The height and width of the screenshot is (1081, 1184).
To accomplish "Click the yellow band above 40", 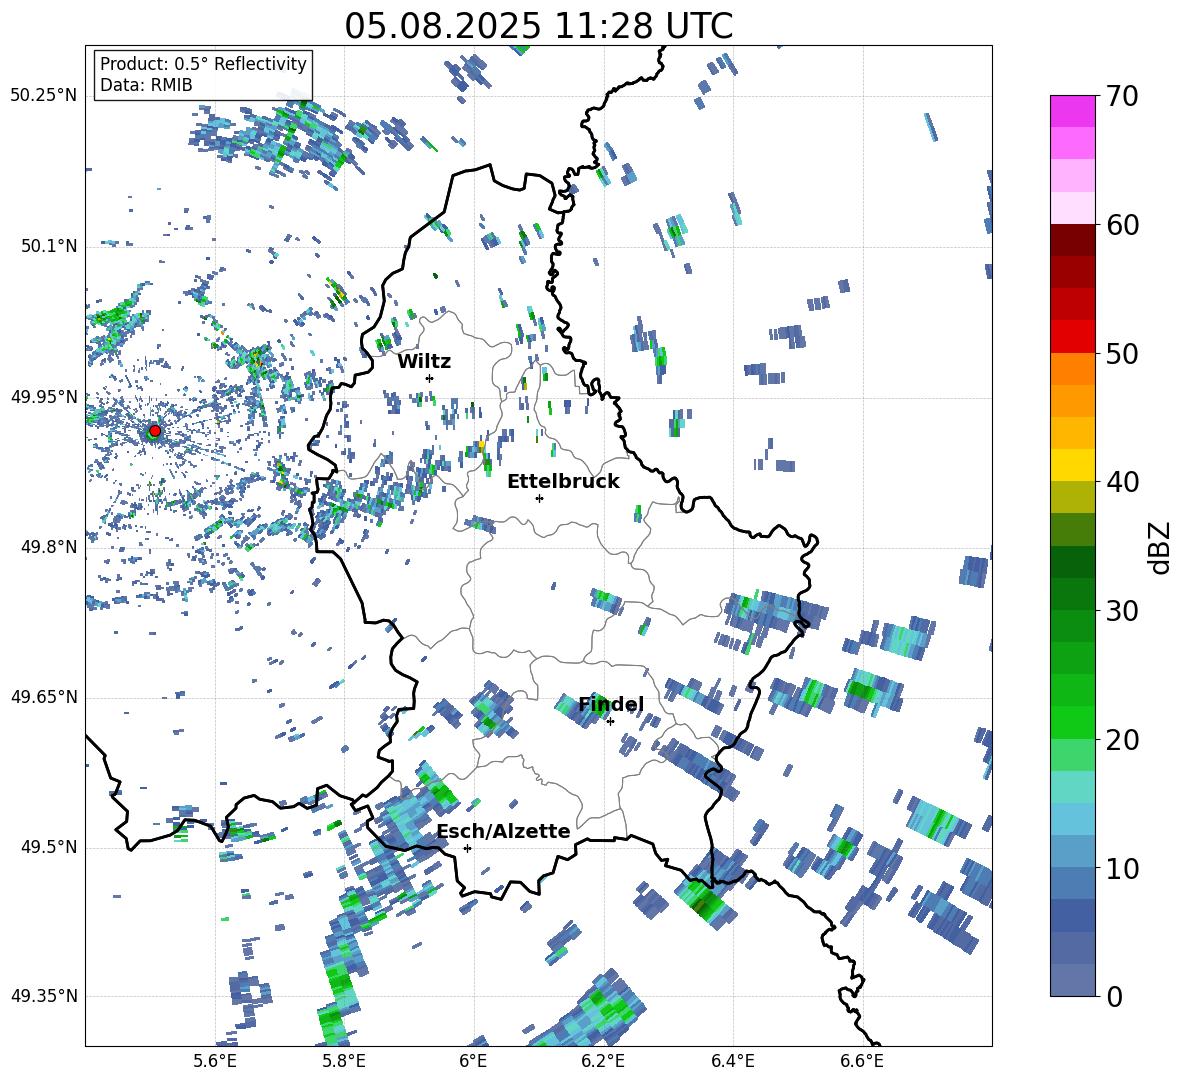I will point(1072,465).
